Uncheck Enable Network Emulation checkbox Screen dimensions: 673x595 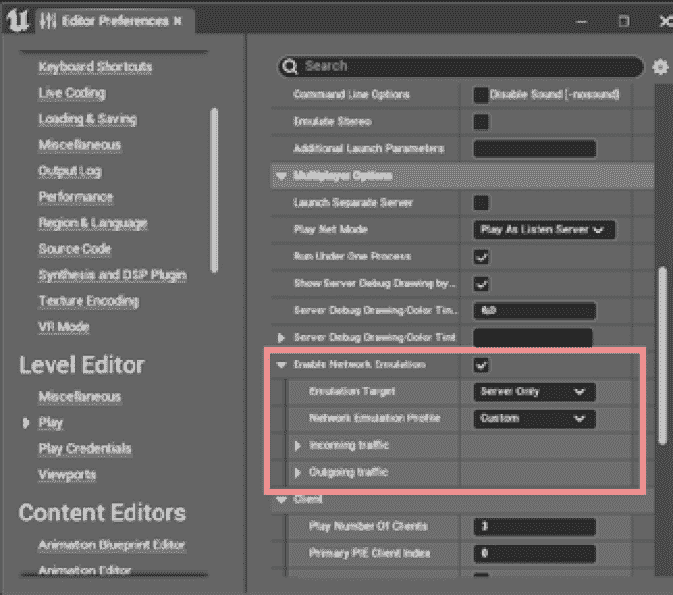481,365
